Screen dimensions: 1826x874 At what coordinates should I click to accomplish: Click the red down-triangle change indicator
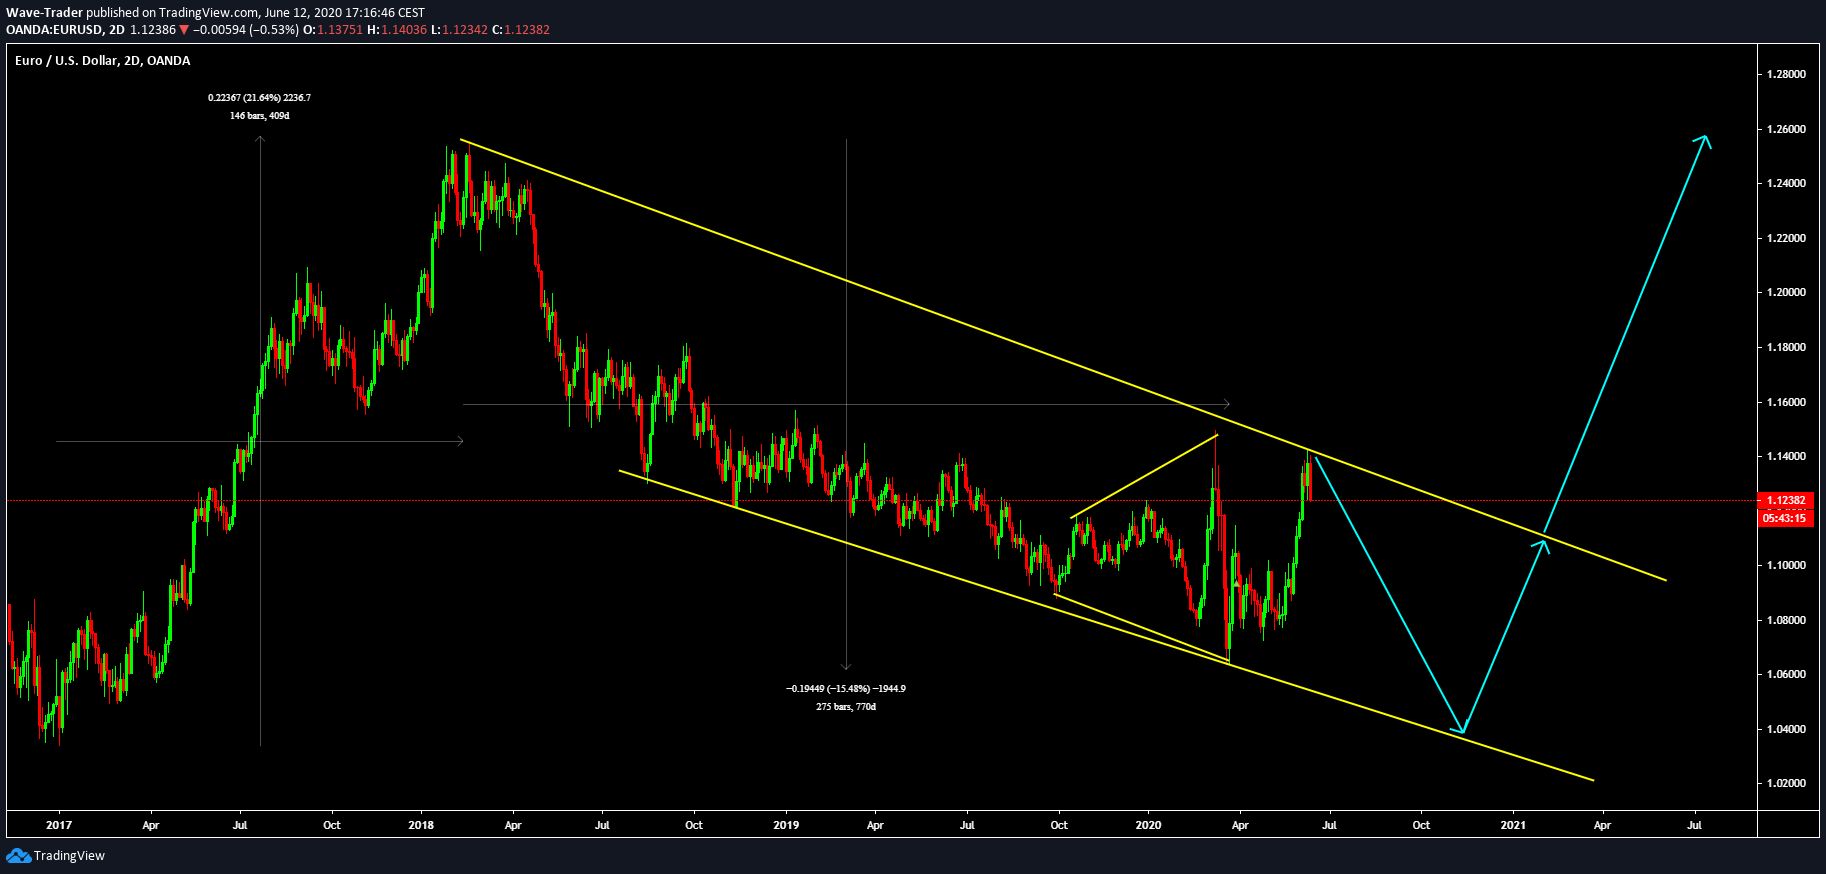[184, 30]
